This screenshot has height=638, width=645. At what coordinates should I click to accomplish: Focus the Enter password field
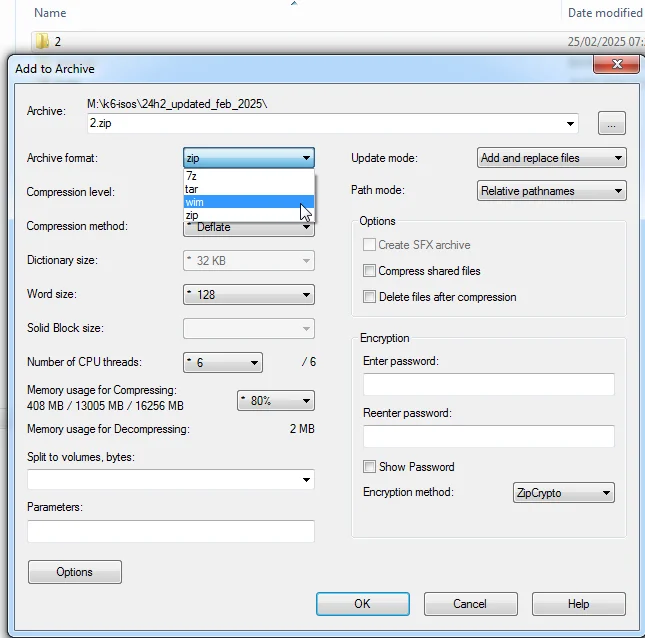(489, 384)
